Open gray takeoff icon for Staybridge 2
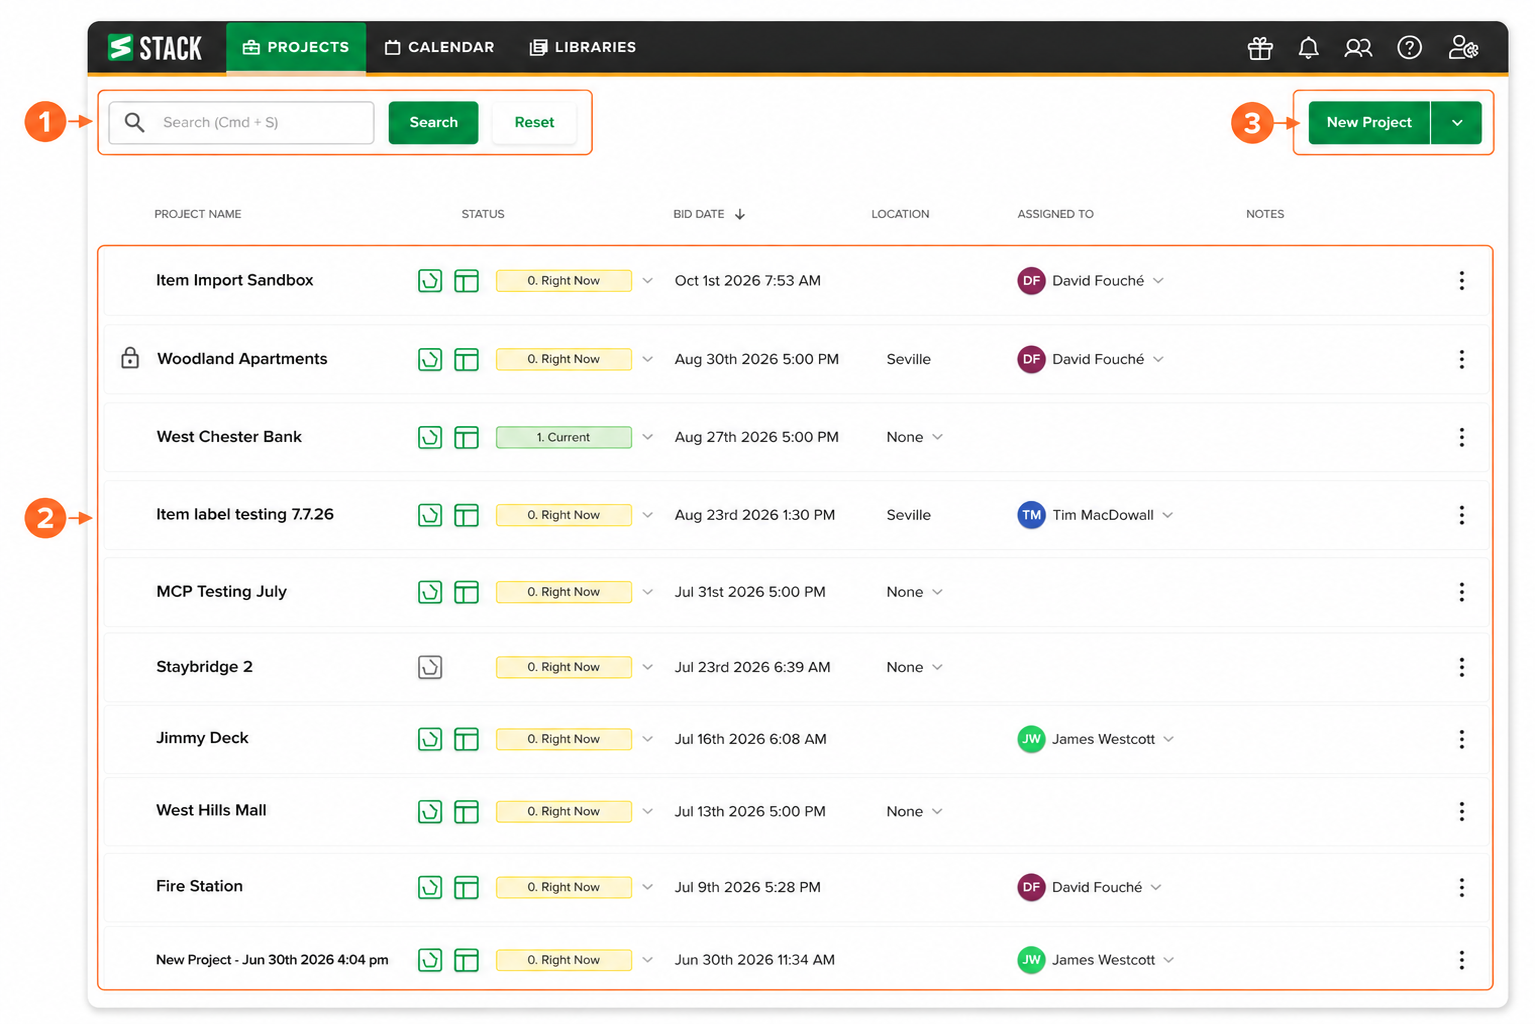 (x=430, y=667)
